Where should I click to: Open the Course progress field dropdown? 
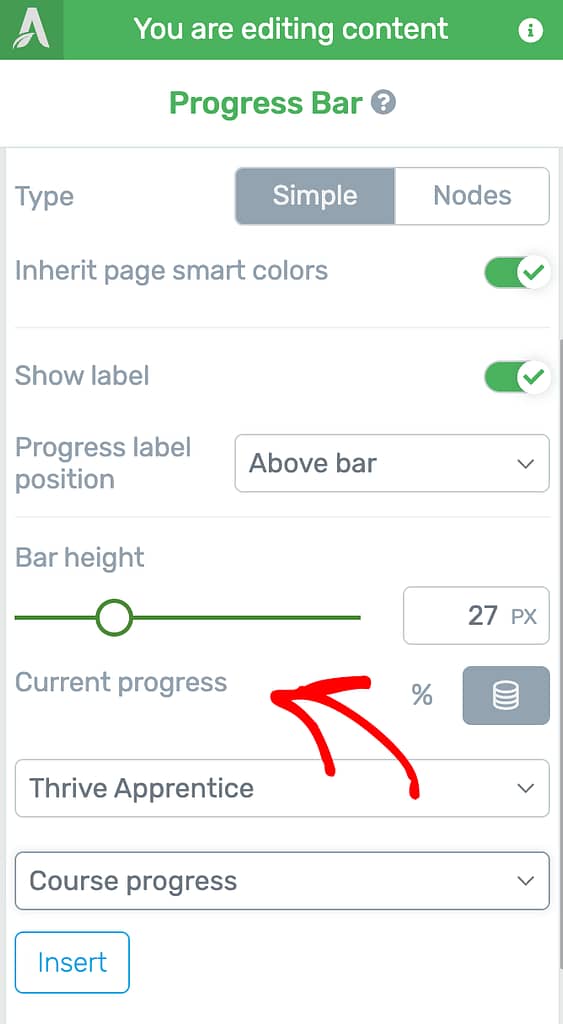click(282, 881)
